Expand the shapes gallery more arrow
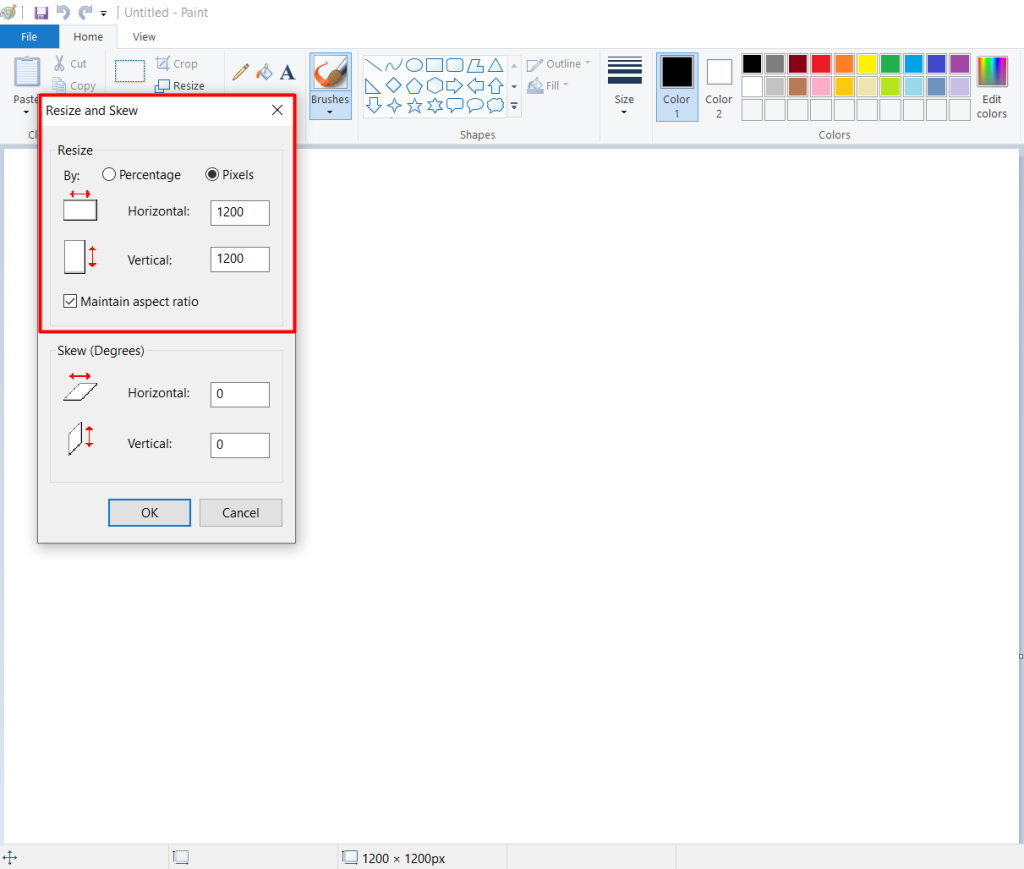Viewport: 1024px width, 869px height. (515, 106)
